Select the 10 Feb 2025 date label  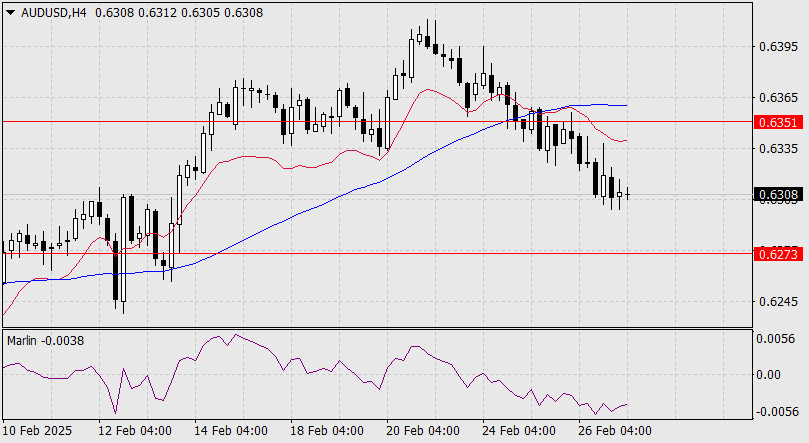pos(37,431)
